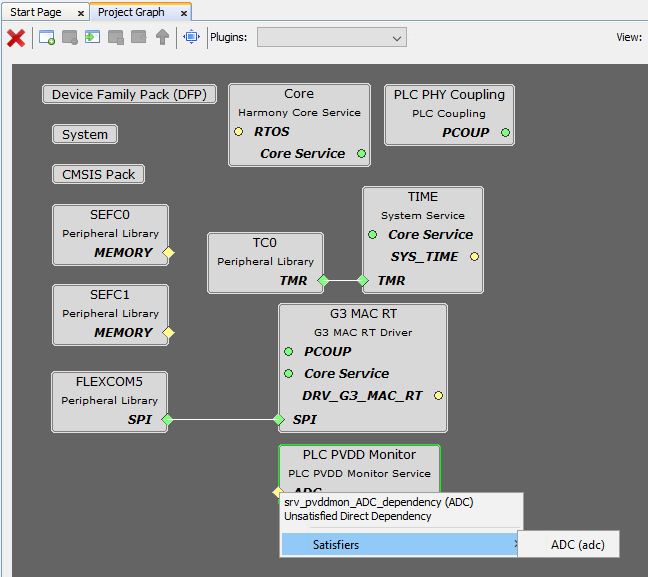This screenshot has height=577, width=648.
Task: Select the PLC PHY Coupling component title
Action: (449, 95)
